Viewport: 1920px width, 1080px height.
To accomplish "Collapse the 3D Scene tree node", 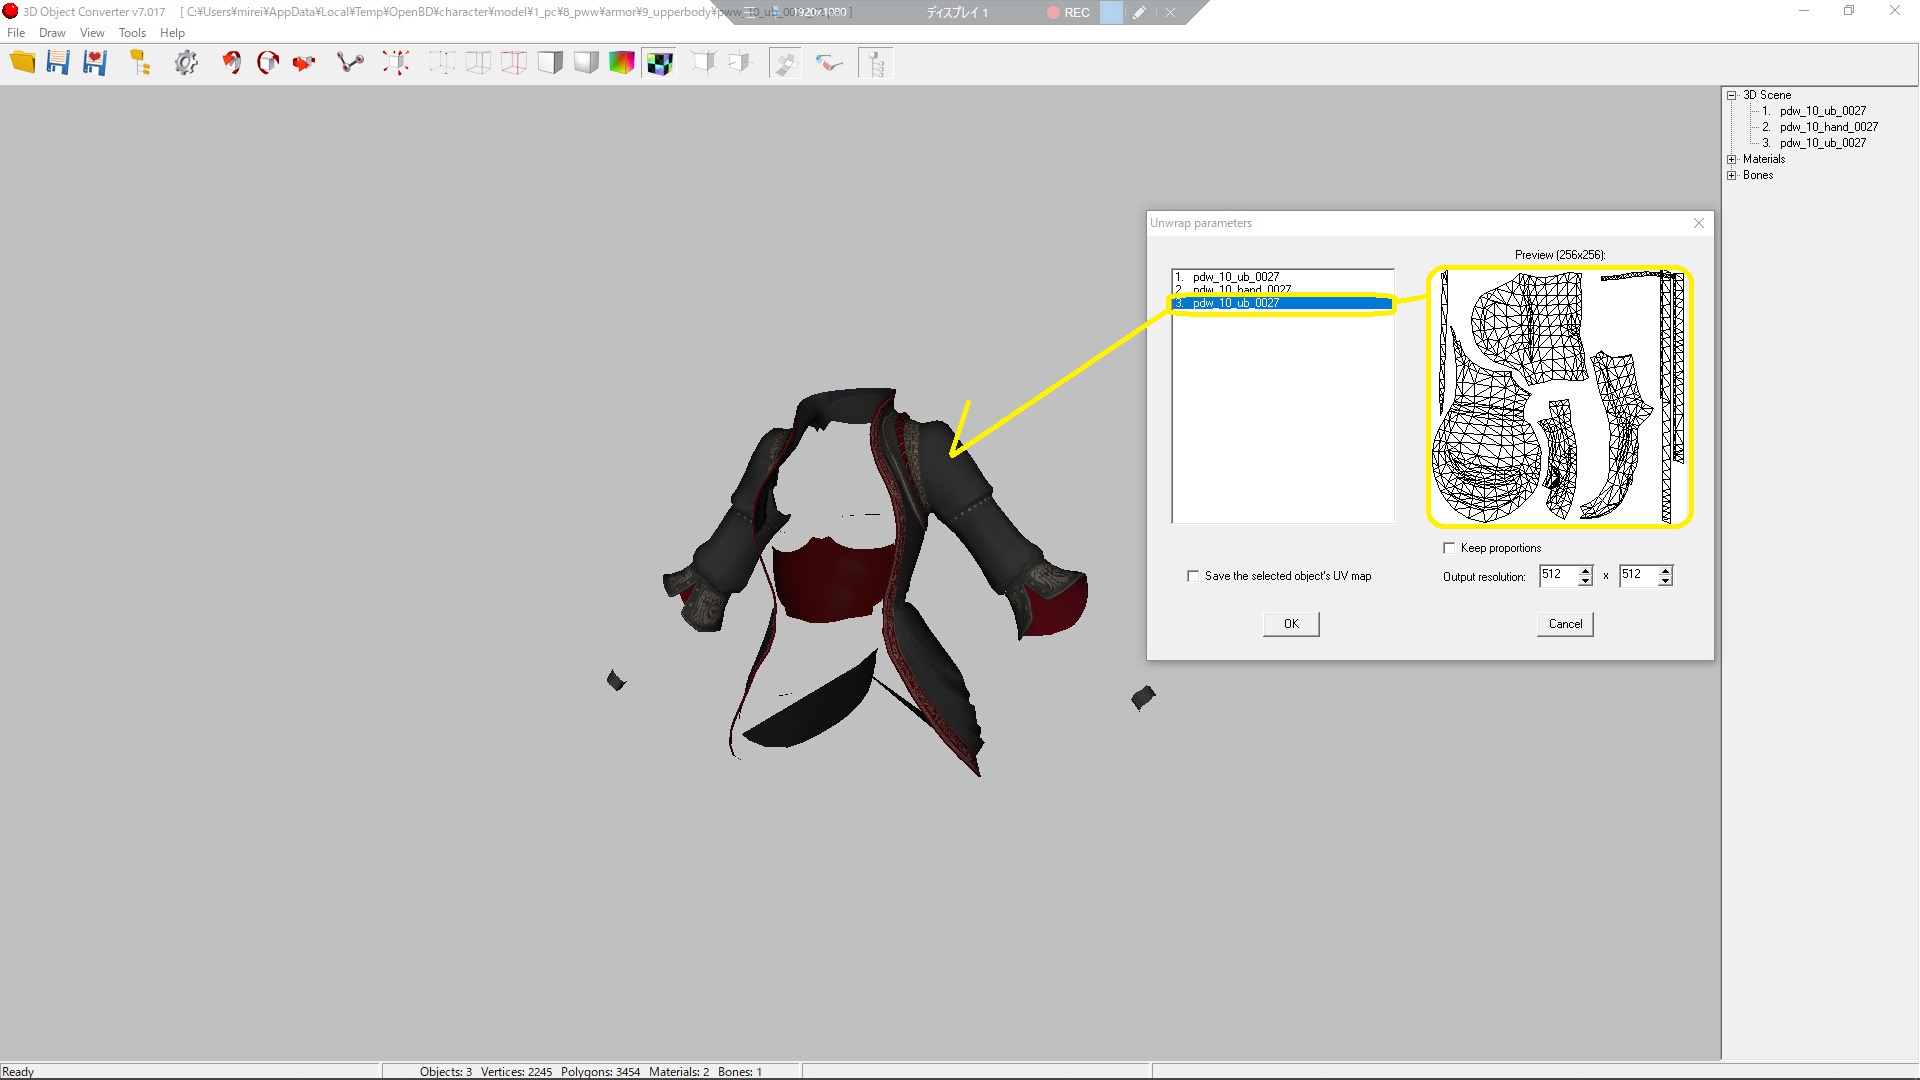I will click(x=1732, y=95).
